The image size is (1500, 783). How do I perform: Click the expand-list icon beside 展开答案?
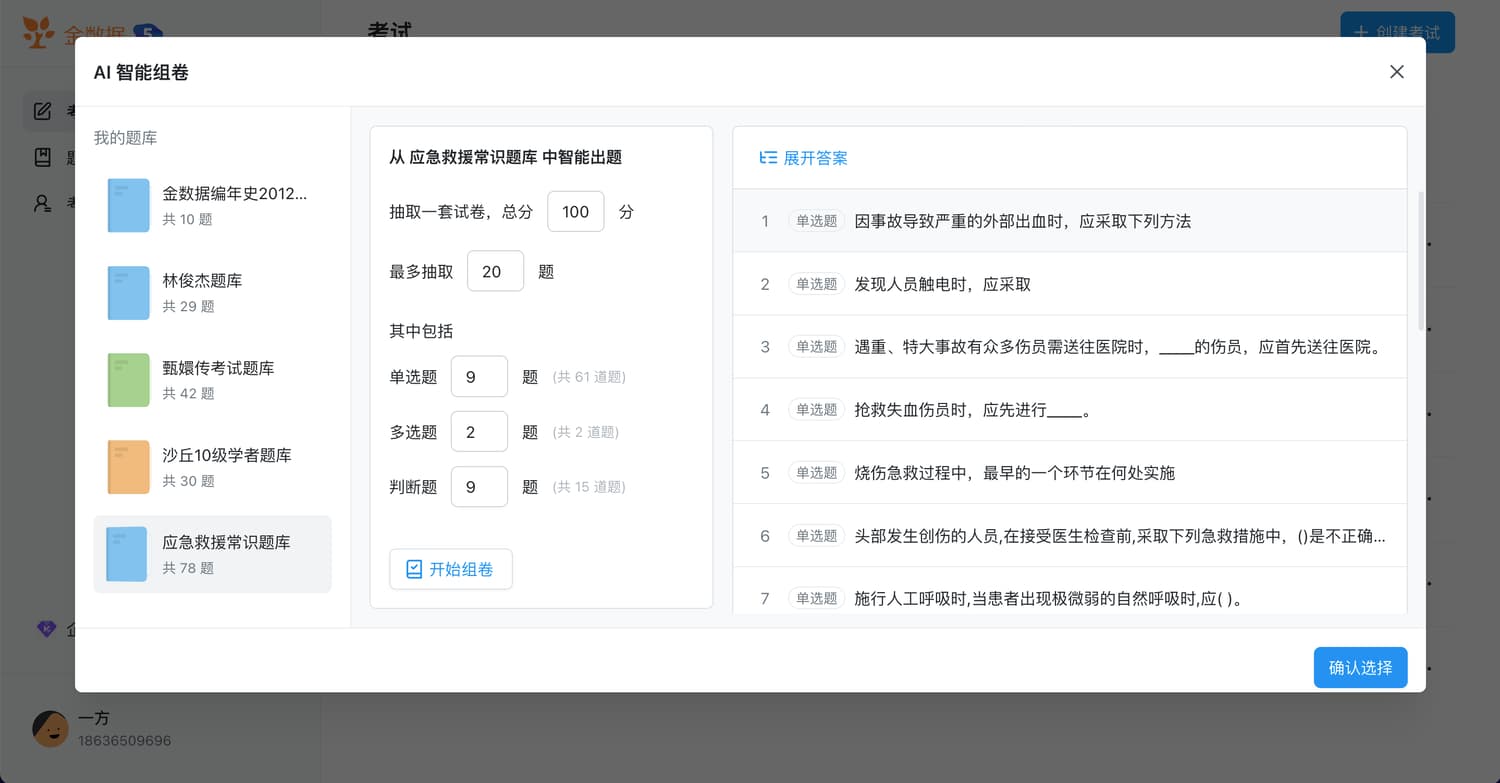pyautogui.click(x=768, y=158)
